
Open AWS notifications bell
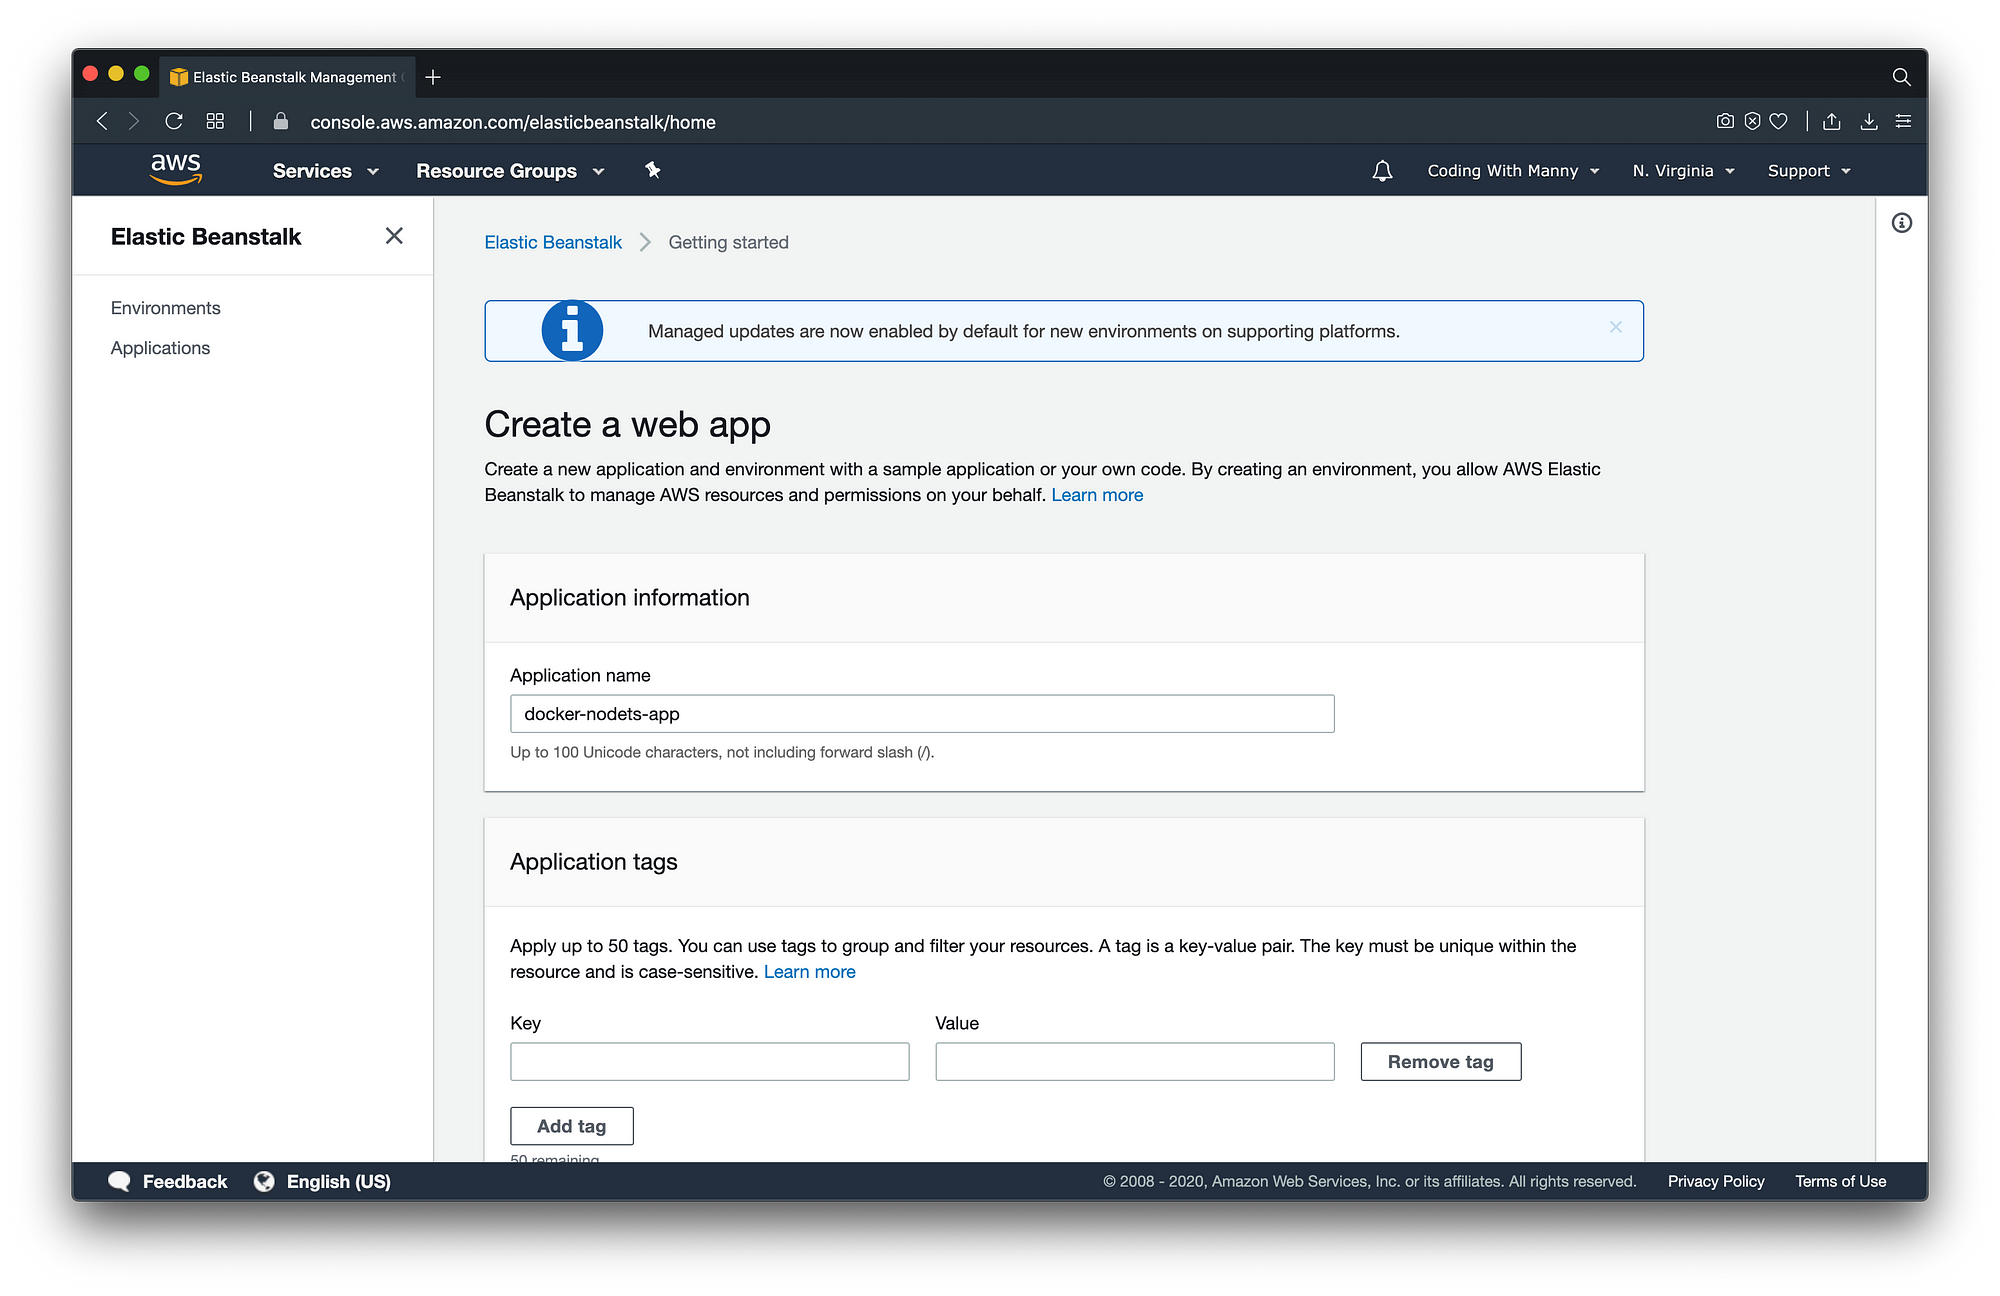[1382, 171]
